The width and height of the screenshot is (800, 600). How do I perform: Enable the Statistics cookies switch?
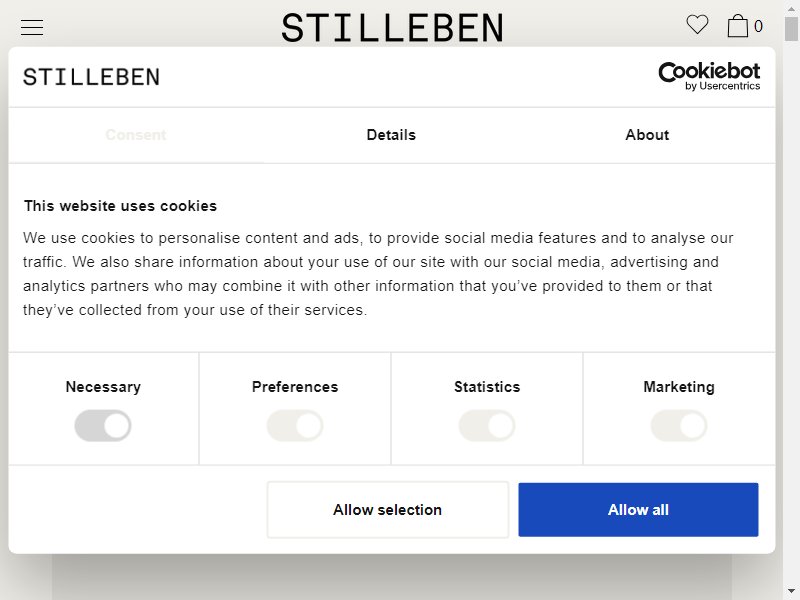click(x=487, y=426)
